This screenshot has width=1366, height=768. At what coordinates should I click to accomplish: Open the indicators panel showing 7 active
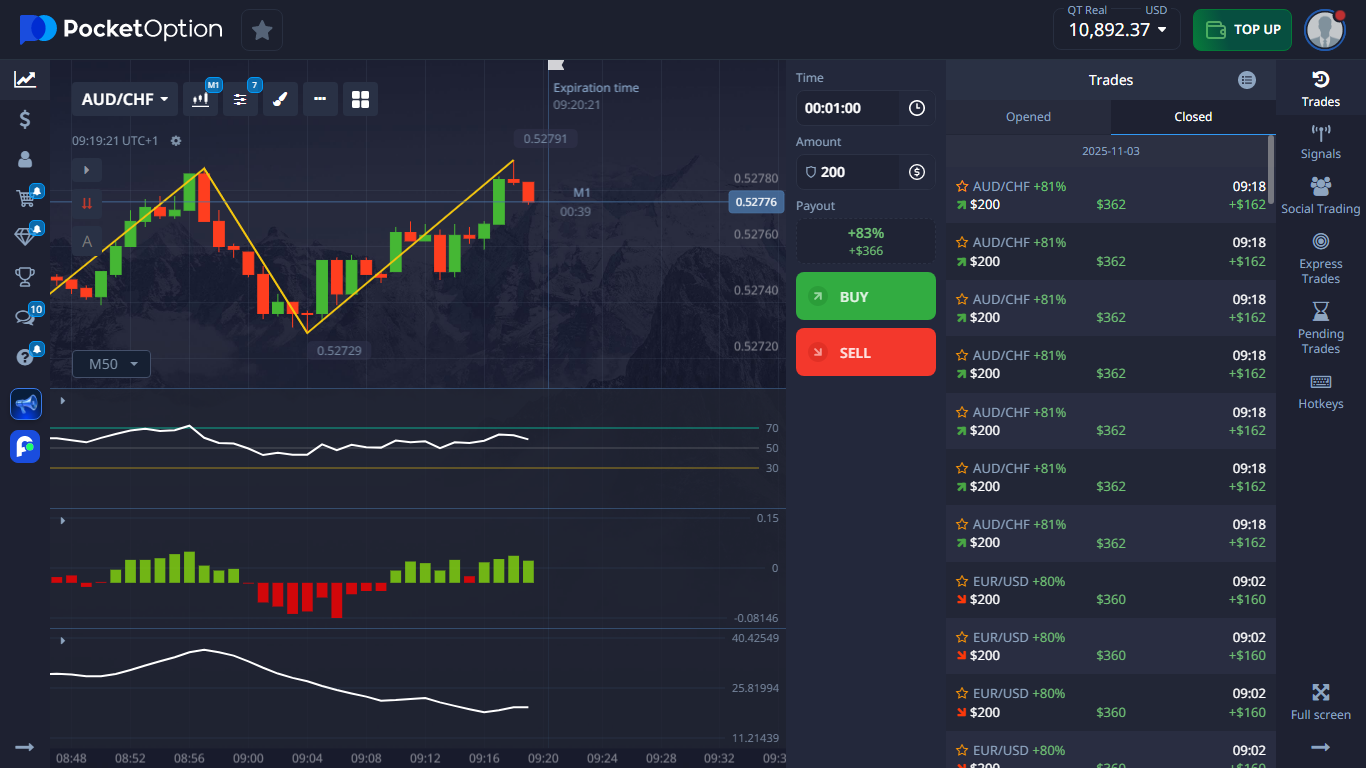pyautogui.click(x=239, y=99)
